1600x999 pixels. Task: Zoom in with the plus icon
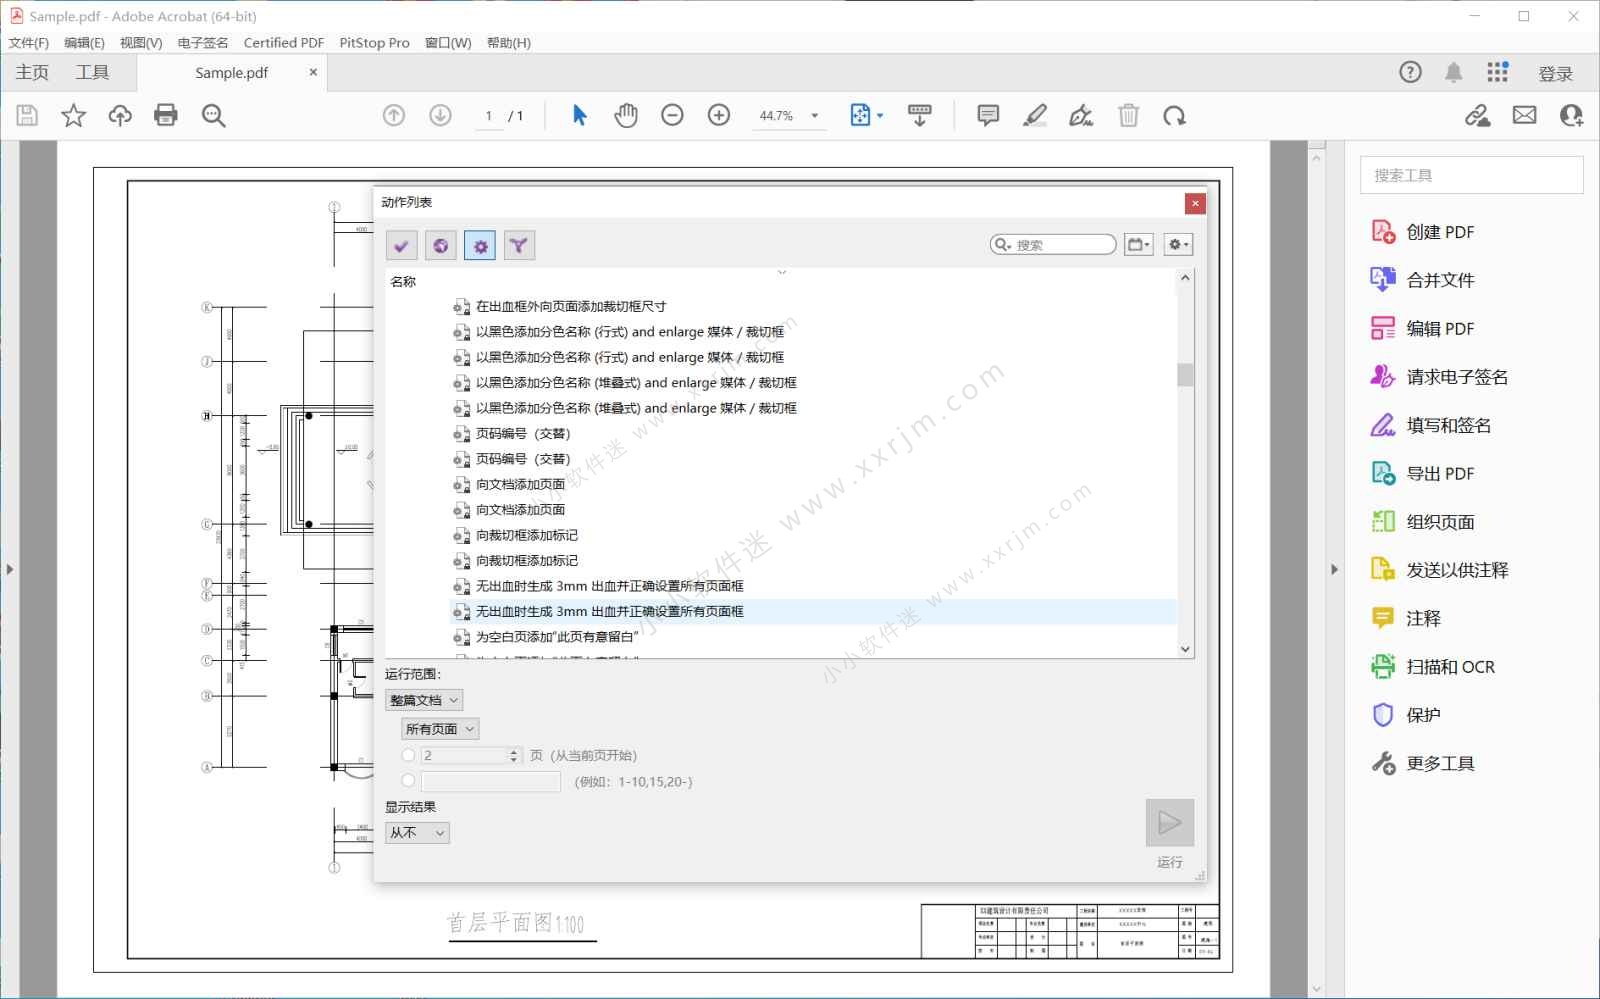pos(719,116)
